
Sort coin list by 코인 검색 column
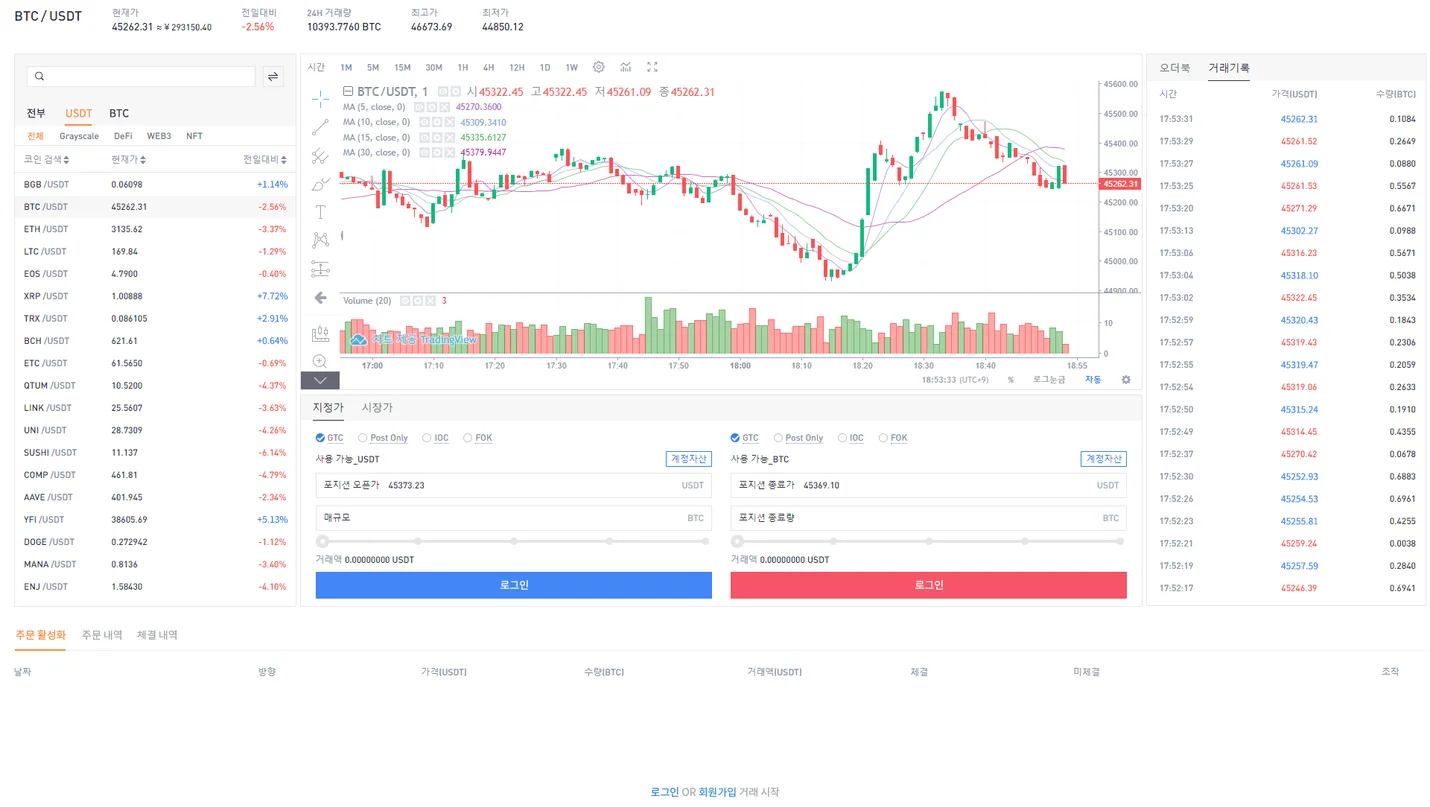pos(47,159)
